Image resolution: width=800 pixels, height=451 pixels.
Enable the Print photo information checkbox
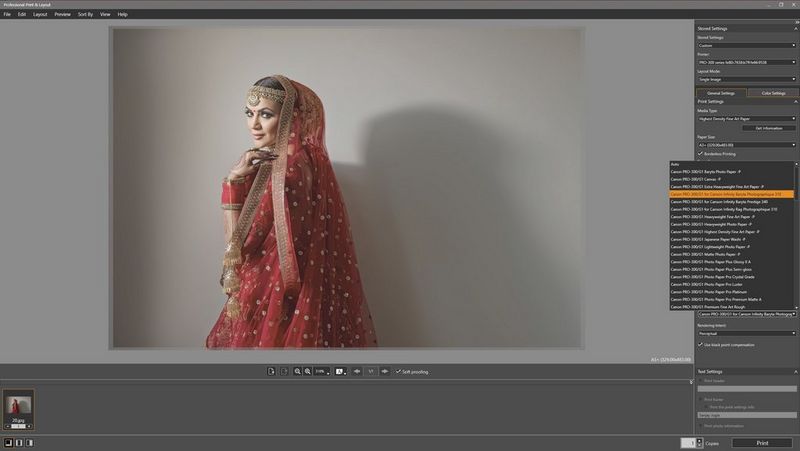pyautogui.click(x=701, y=426)
